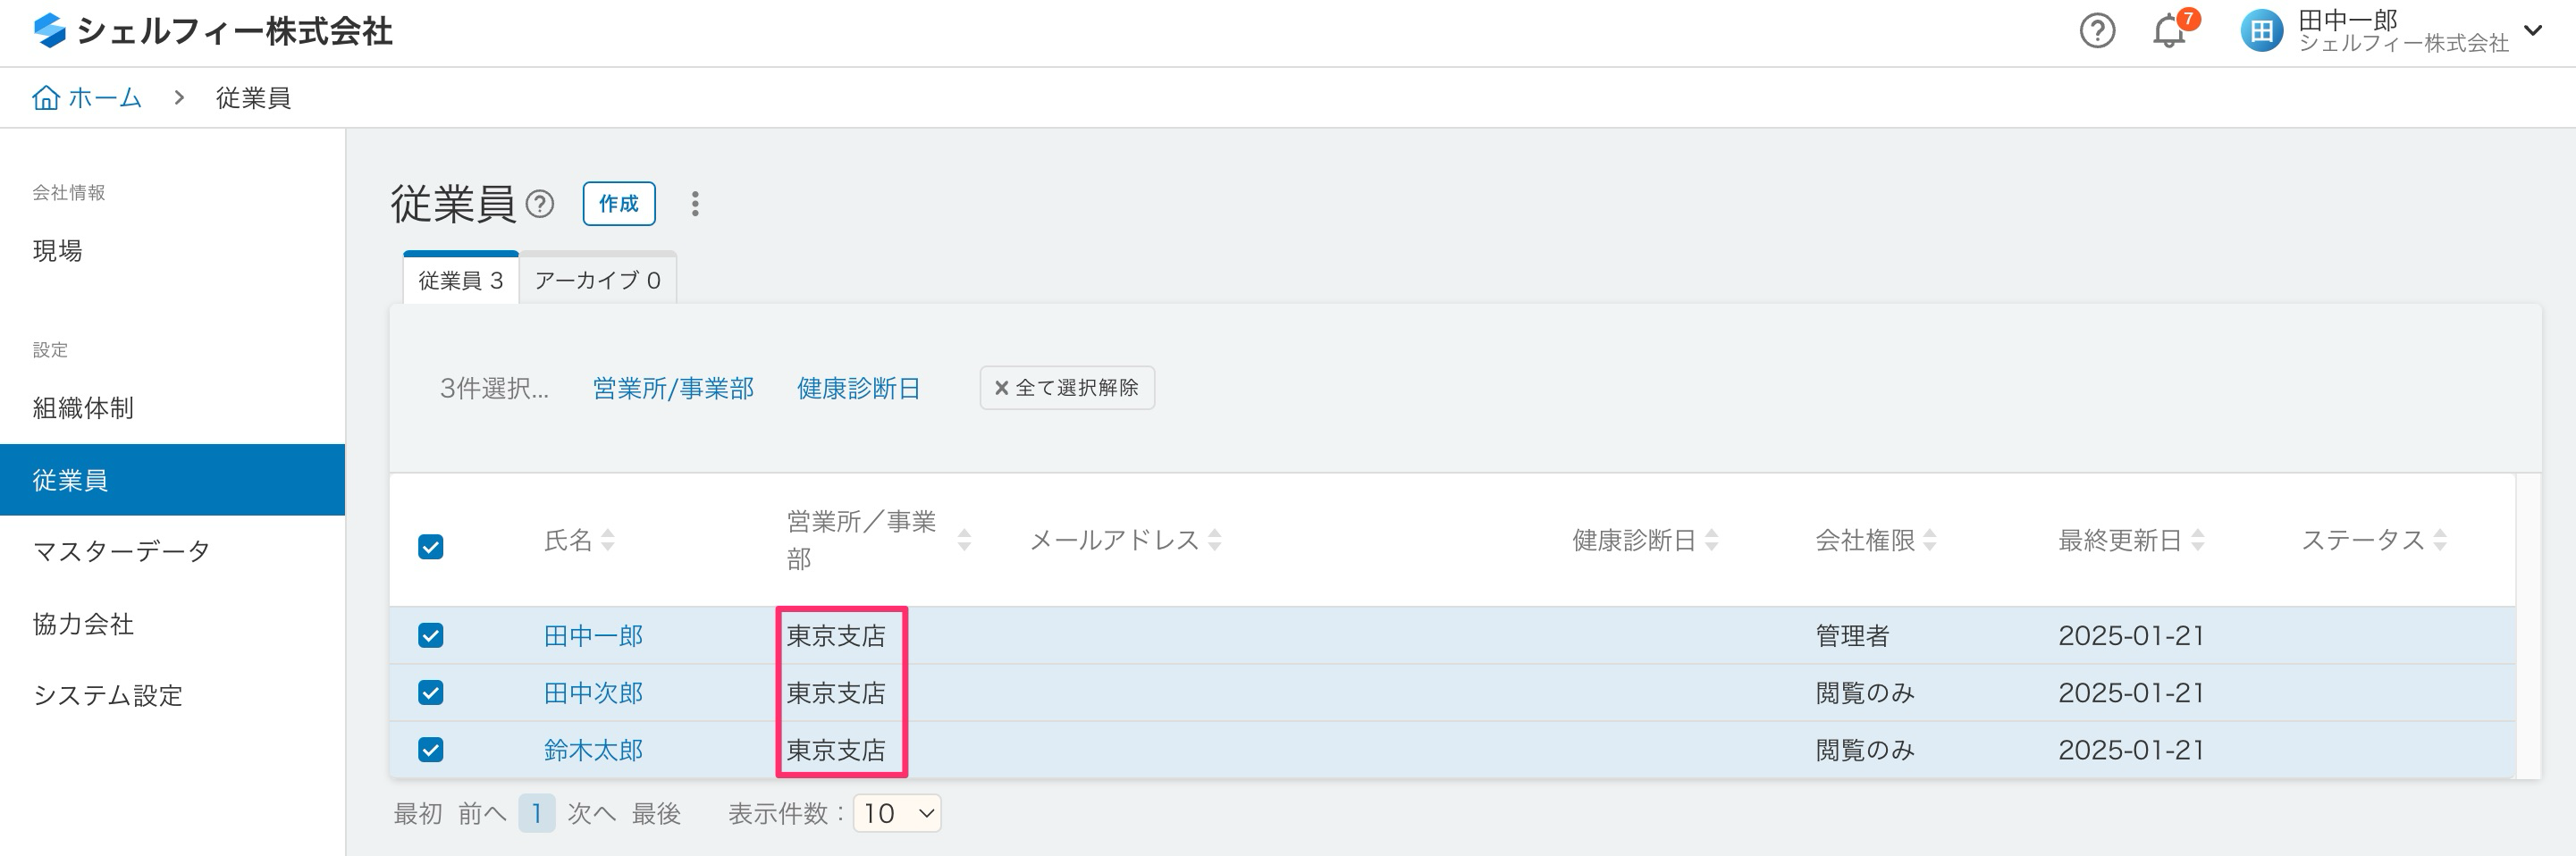The image size is (2576, 856).
Task: Uncheck the select-all header checkbox
Action: pos(431,547)
